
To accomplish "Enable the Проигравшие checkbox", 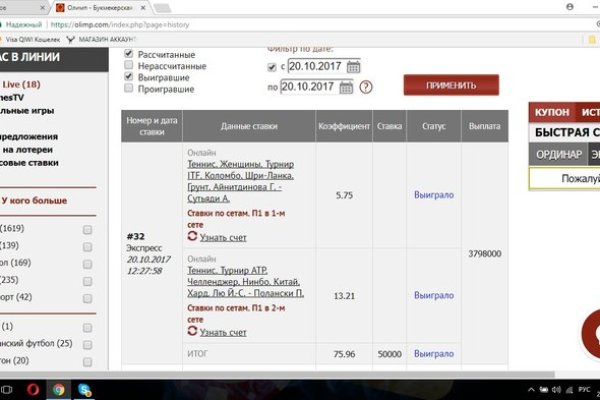I will click(127, 89).
